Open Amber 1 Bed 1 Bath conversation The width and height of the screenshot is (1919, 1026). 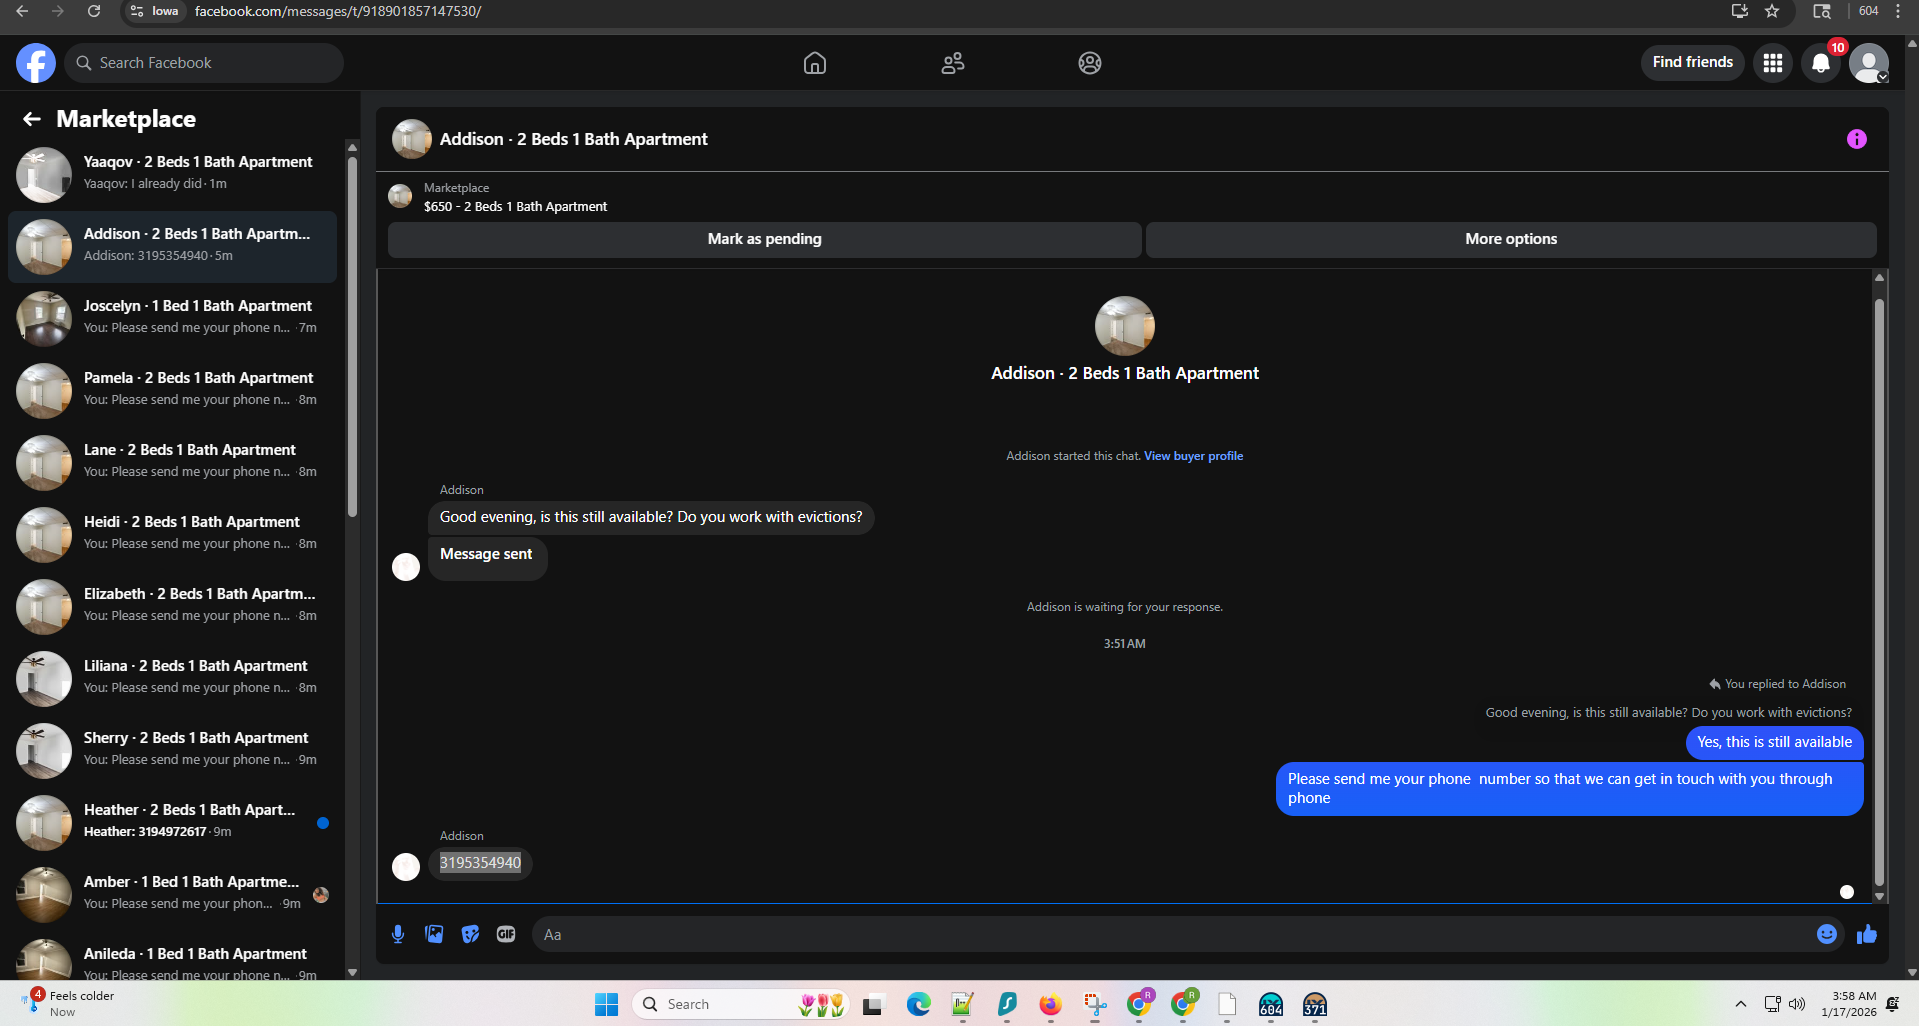click(172, 894)
